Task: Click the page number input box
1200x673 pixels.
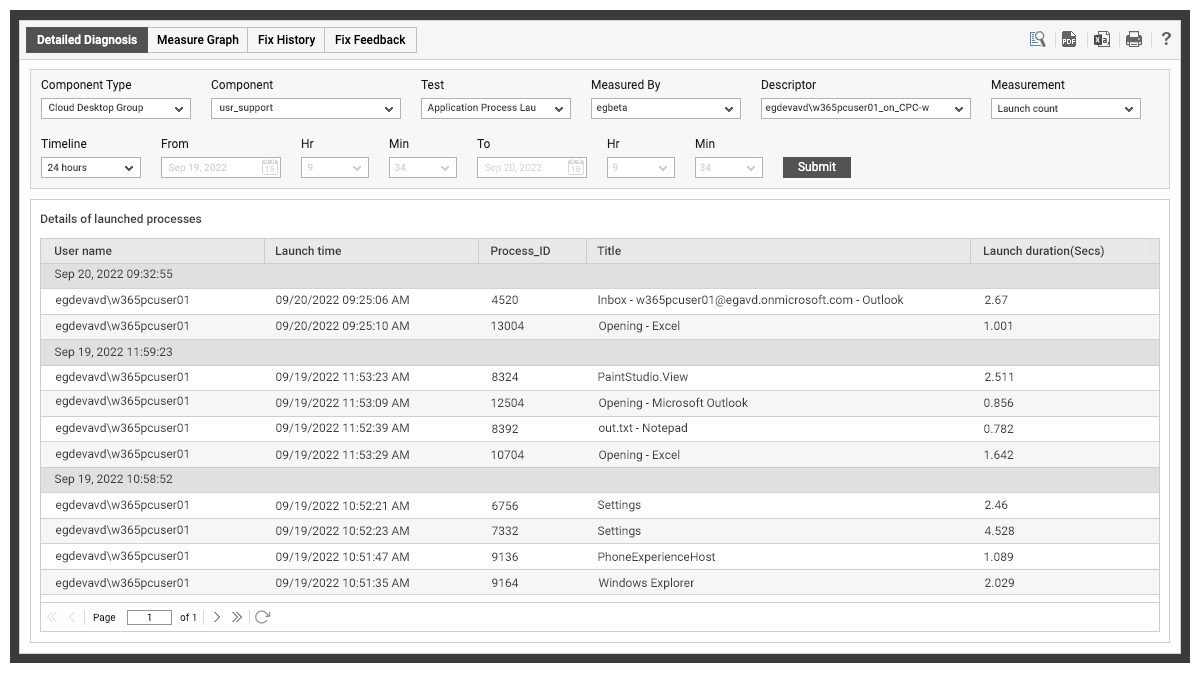Action: [149, 617]
